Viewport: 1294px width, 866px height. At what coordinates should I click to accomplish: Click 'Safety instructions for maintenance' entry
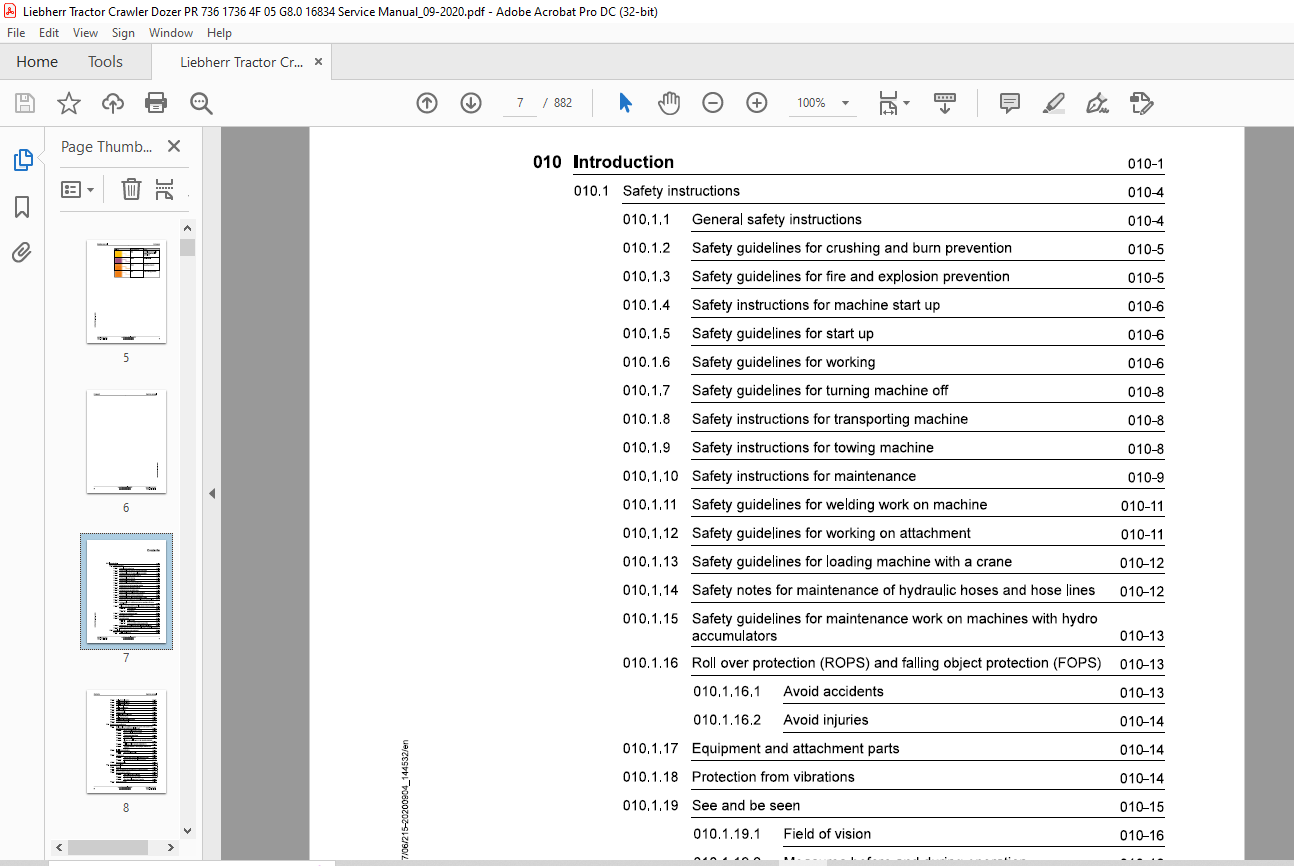pos(804,476)
